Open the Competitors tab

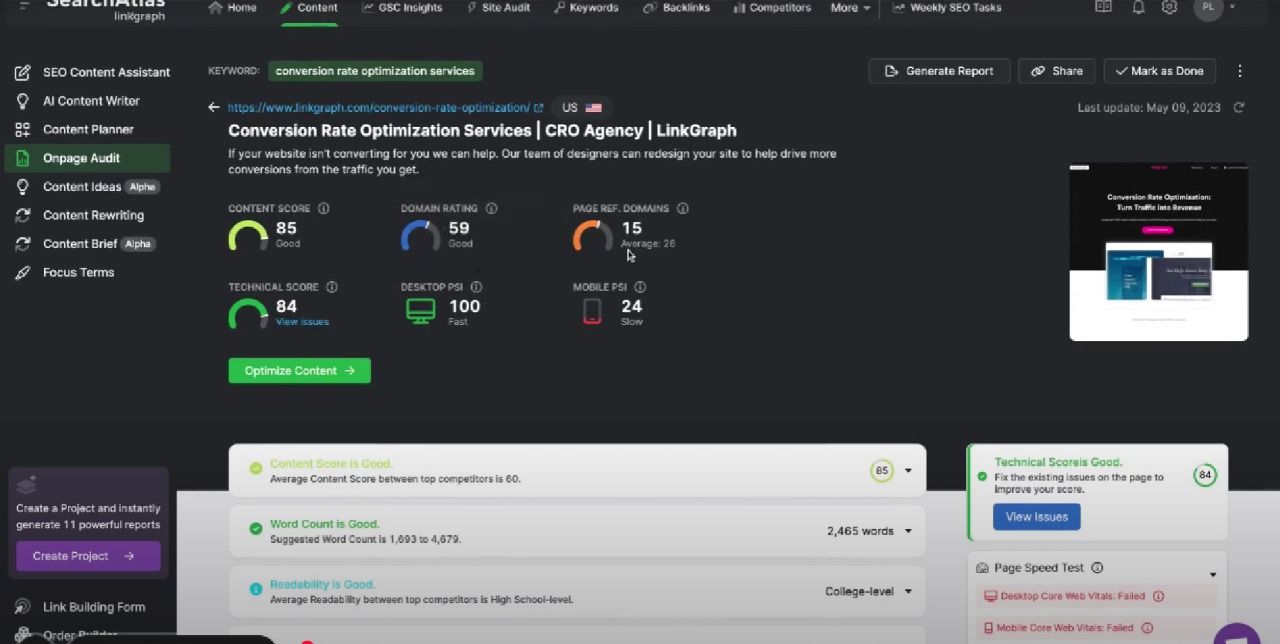pos(772,8)
